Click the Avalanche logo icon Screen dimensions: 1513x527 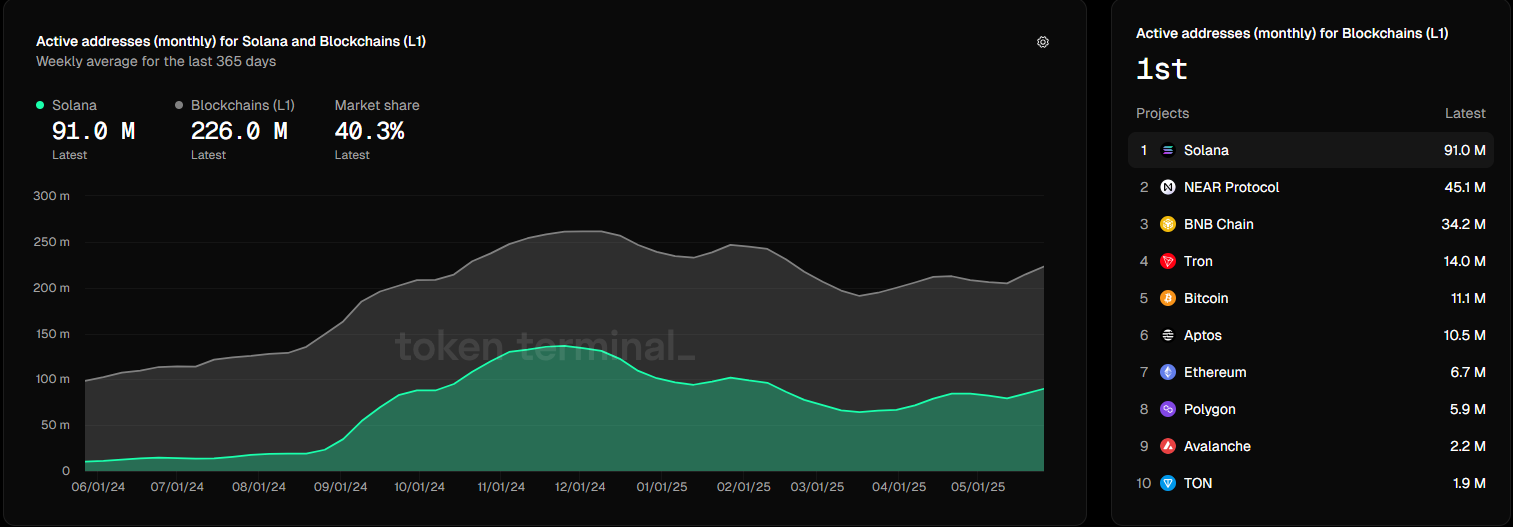(x=1167, y=446)
